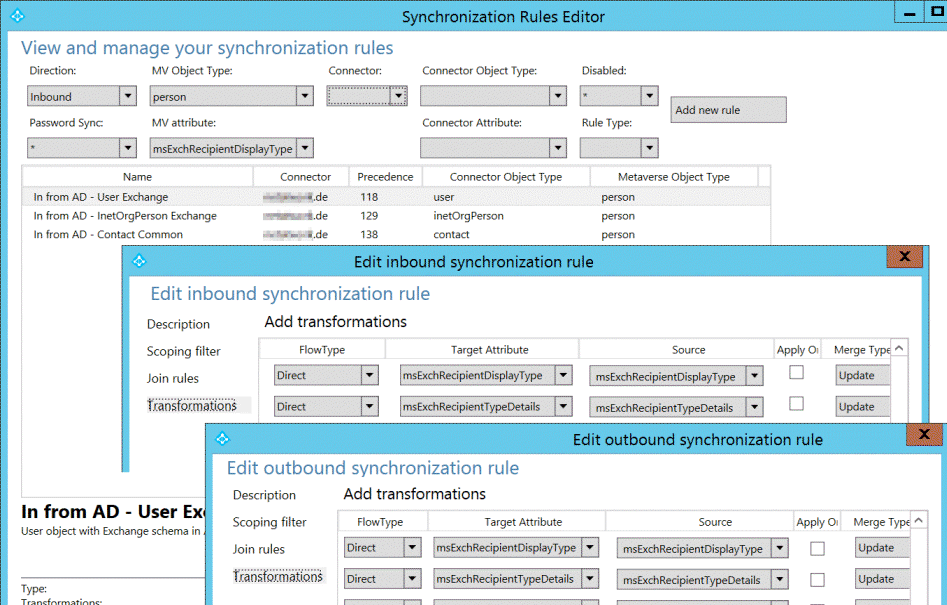Viewport: 947px width, 605px height.
Task: Open Scoping filter page in outbound rule editor
Action: point(269,522)
